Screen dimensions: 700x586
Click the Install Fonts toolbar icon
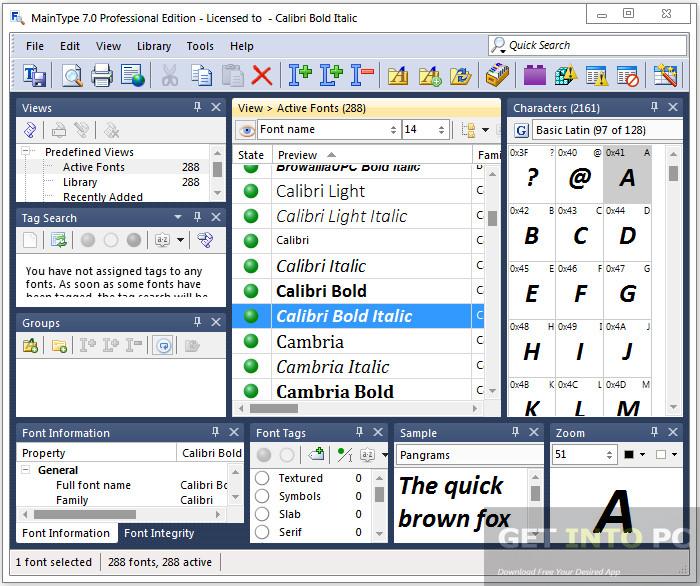[35, 75]
